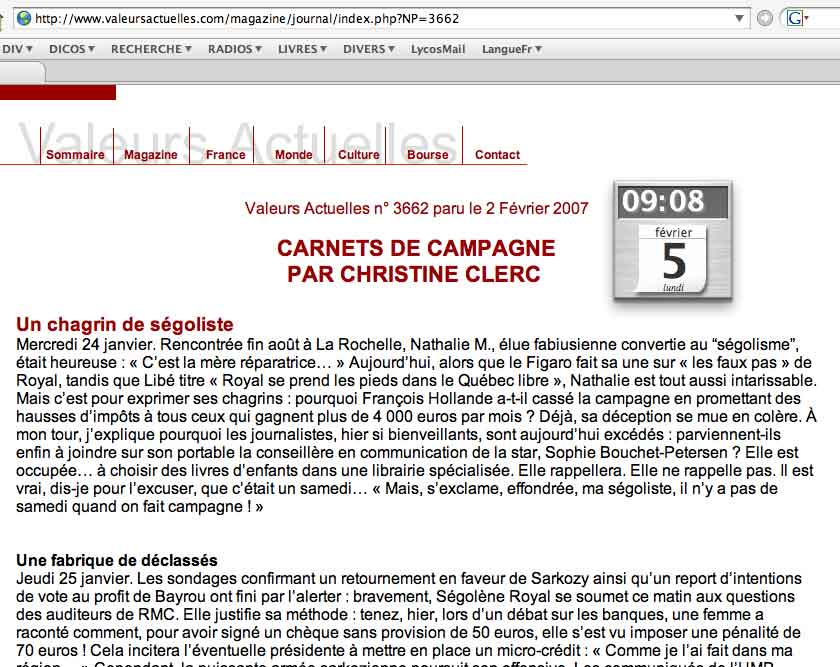The height and width of the screenshot is (667, 840).
Task: Expand the DIV bookmarks folder
Action: 16,49
